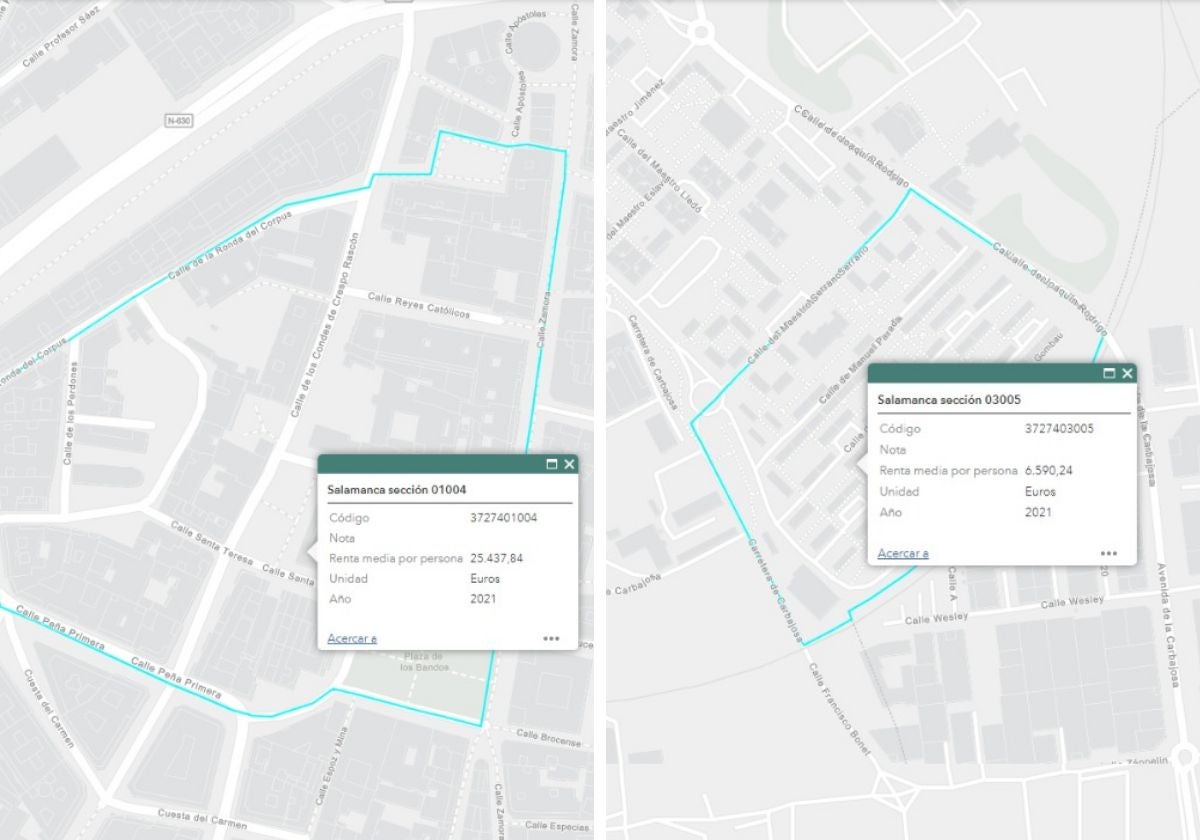This screenshot has width=1200, height=840.
Task: Zoom to sección 03005 via 'Acercar a'
Action: coord(903,554)
